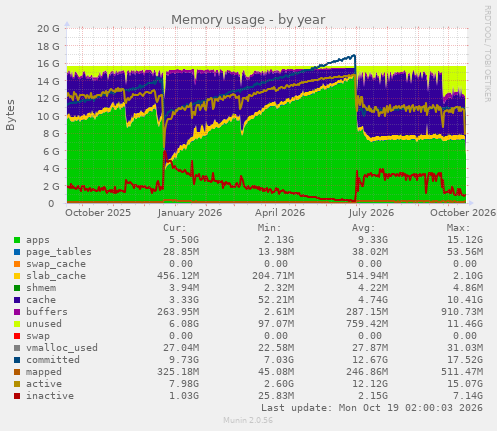Click committed max value 17.52G

pyautogui.click(x=465, y=360)
